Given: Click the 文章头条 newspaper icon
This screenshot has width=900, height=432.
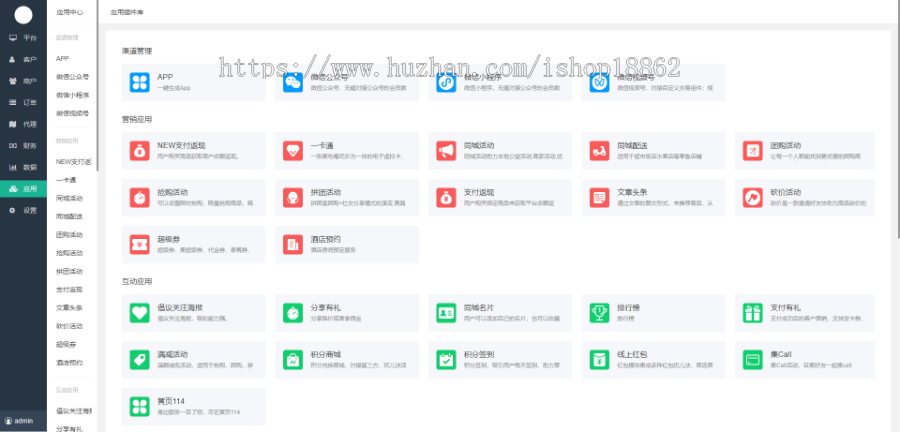Looking at the screenshot, I should click(x=599, y=198).
